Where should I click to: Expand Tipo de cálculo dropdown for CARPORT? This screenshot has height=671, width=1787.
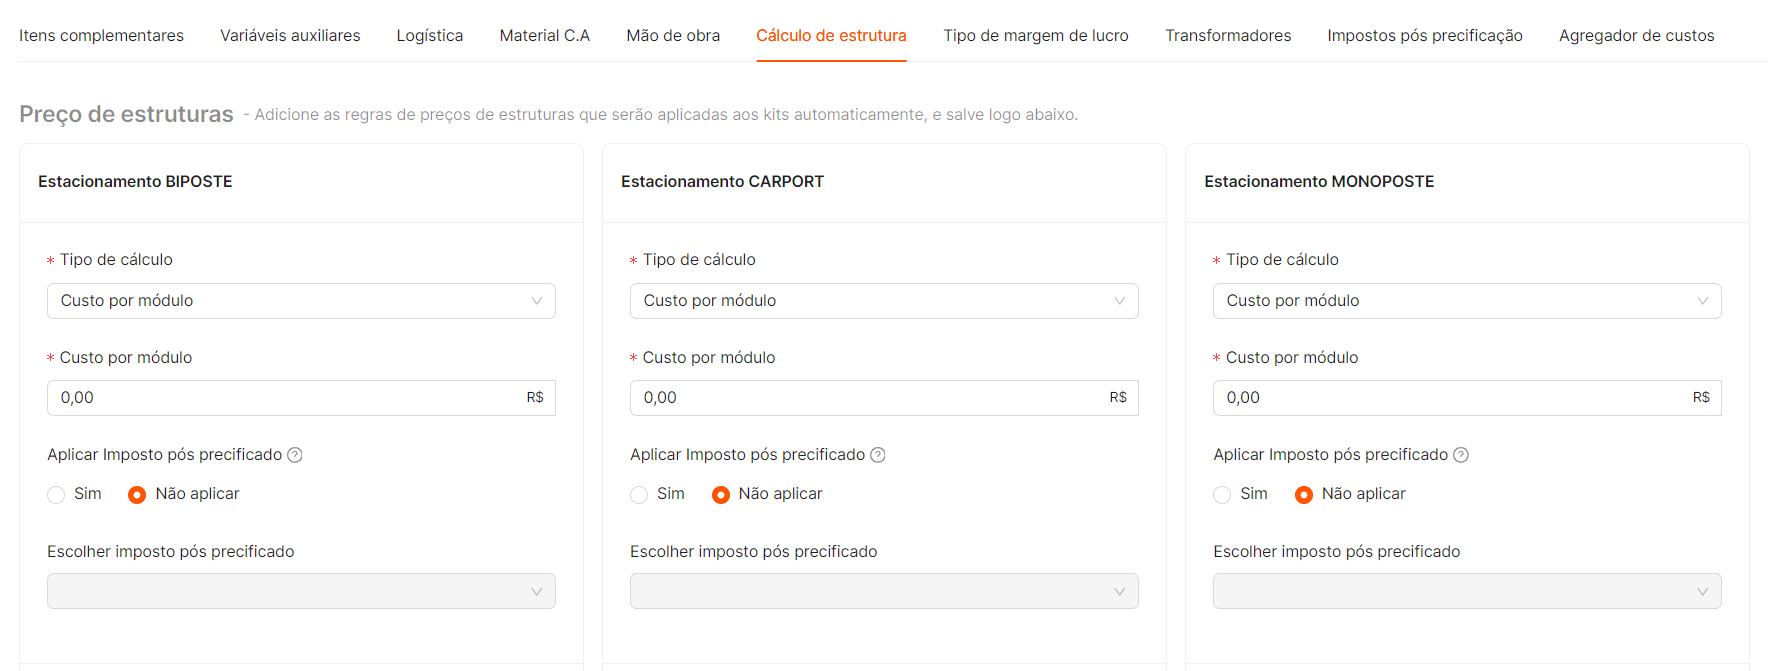tap(884, 301)
